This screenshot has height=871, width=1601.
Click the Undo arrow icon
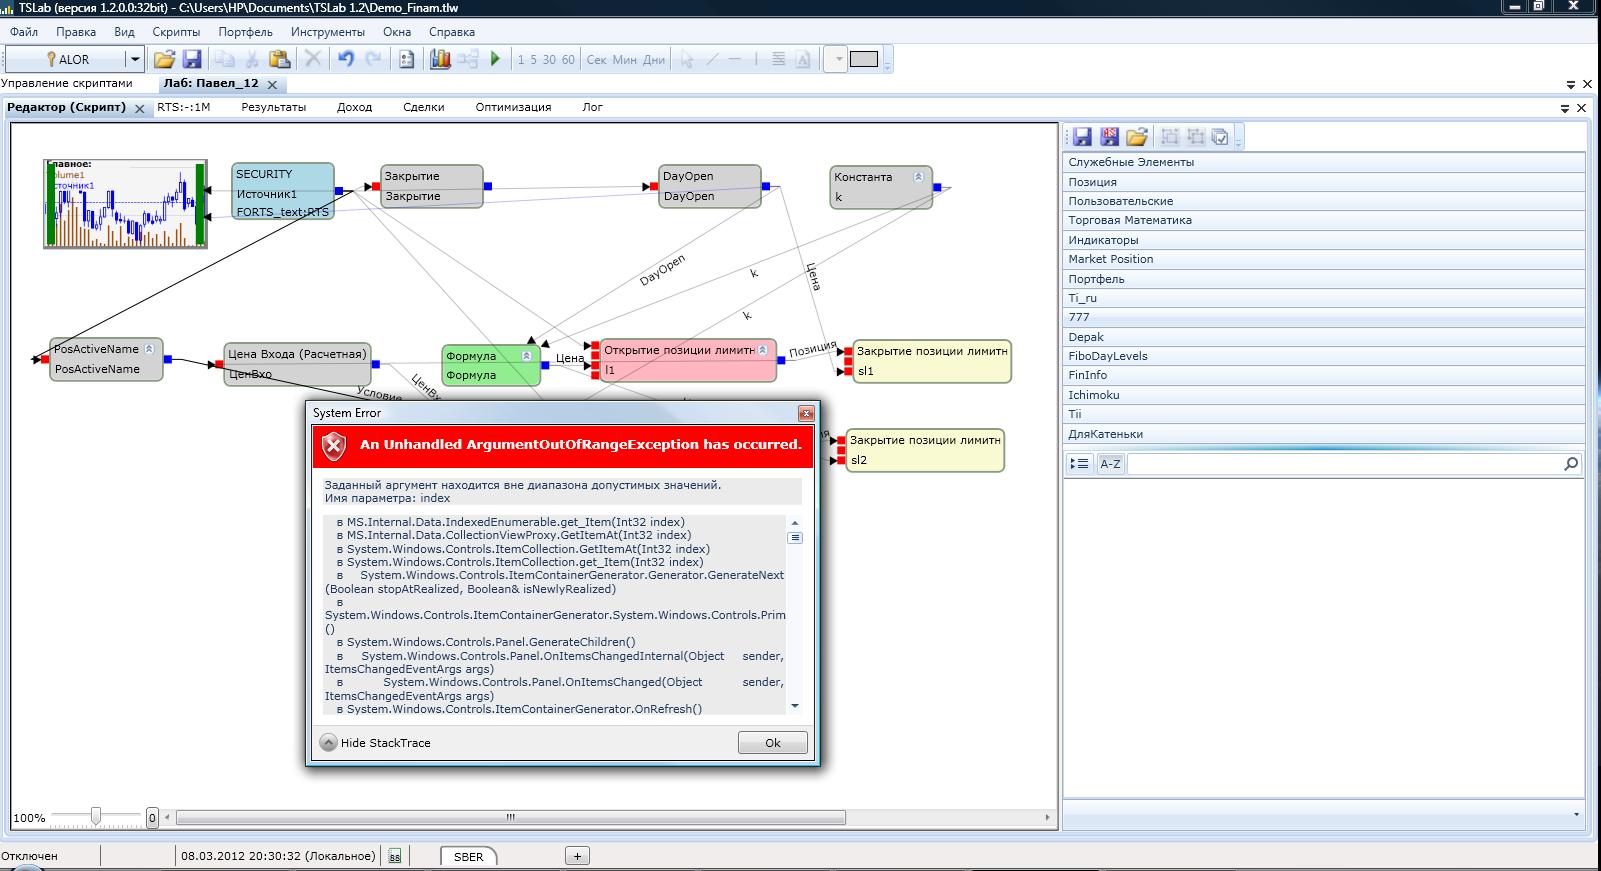point(346,59)
